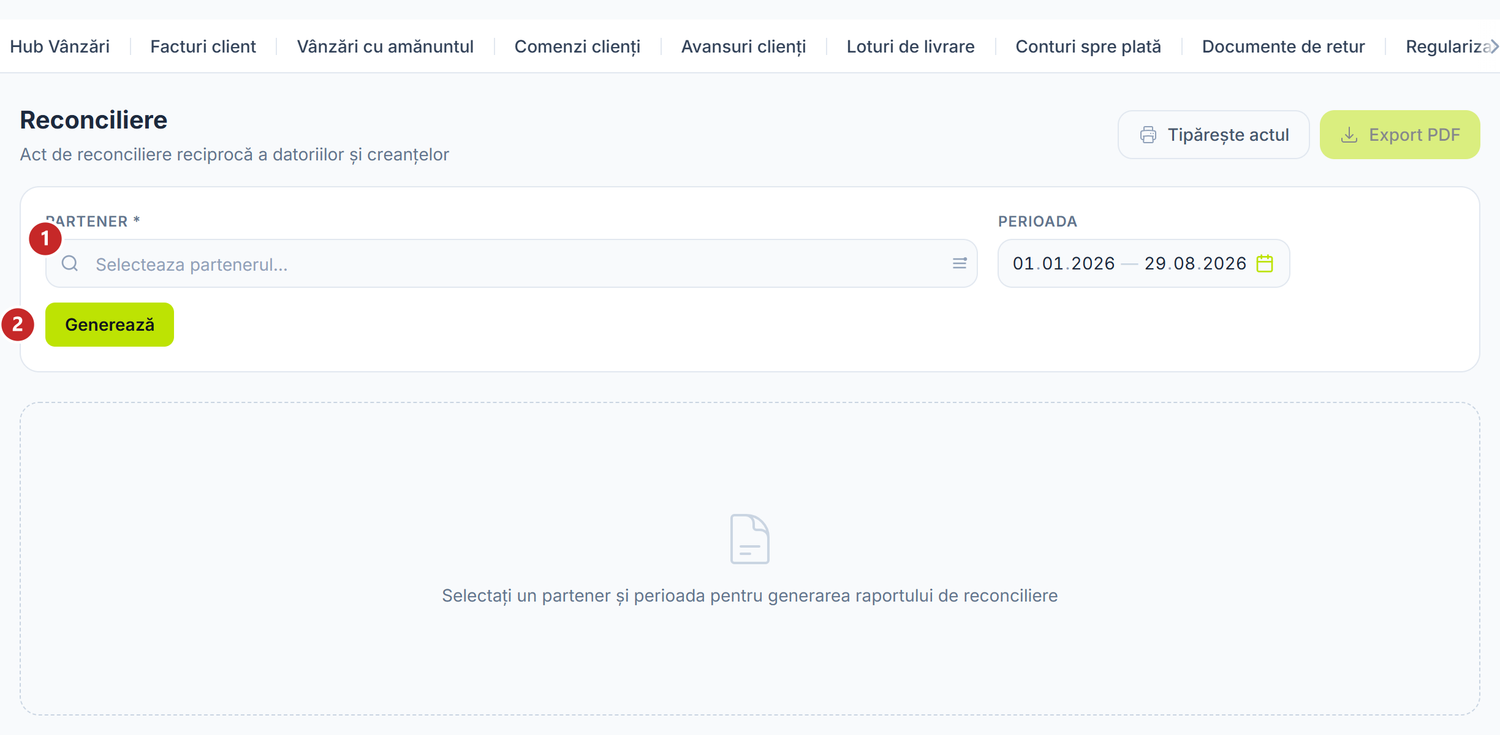Open Conturi spre plată tab
This screenshot has height=735, width=1500.
coord(1088,46)
